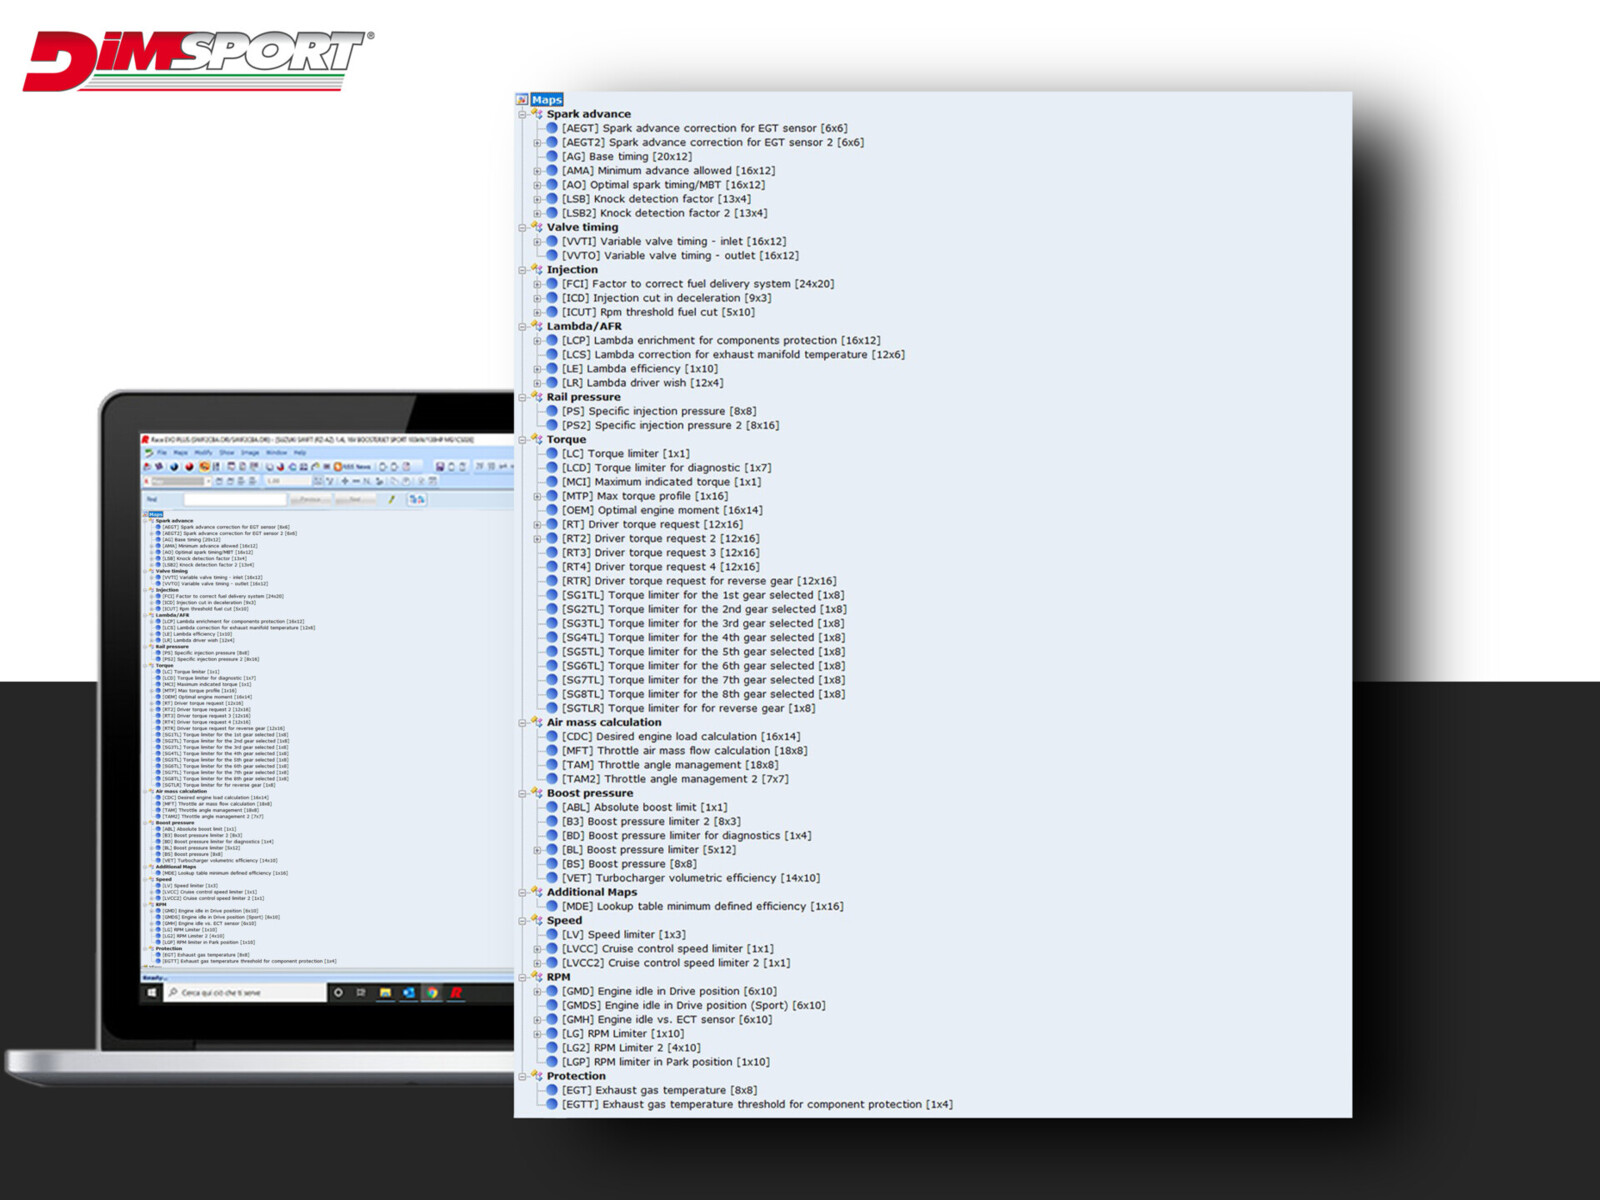Open File Explorer from the laptop taskbar
Viewport: 1600px width, 1200px height.
pyautogui.click(x=385, y=993)
